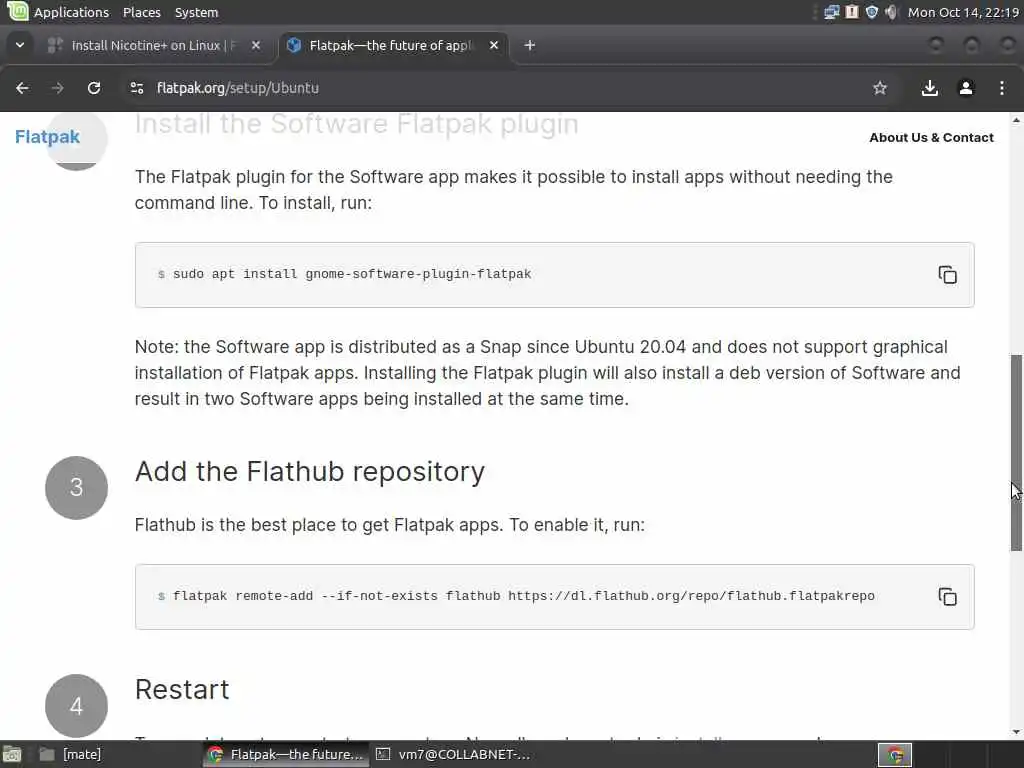Expand the tab search dropdown
The image size is (1024, 768).
point(19,45)
